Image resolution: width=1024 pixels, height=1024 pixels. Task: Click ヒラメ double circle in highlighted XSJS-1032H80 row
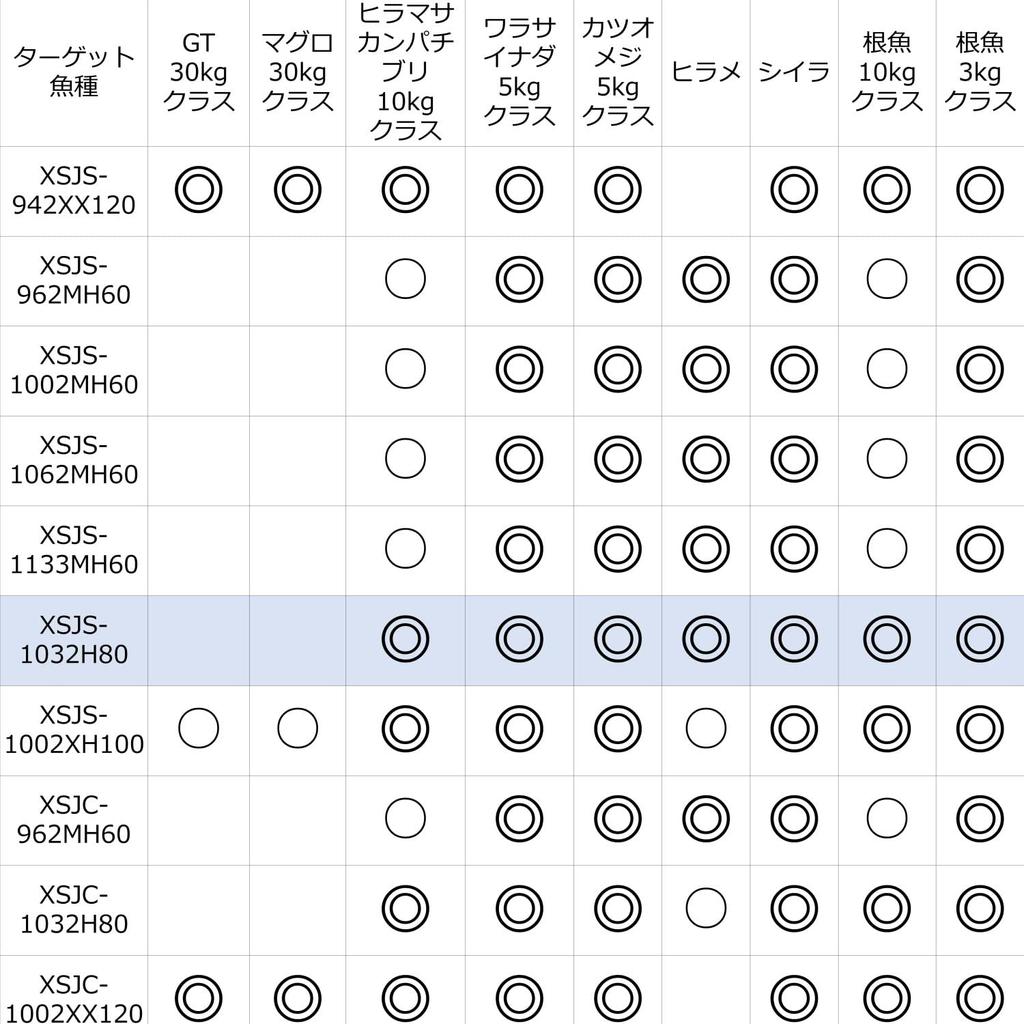click(x=705, y=640)
